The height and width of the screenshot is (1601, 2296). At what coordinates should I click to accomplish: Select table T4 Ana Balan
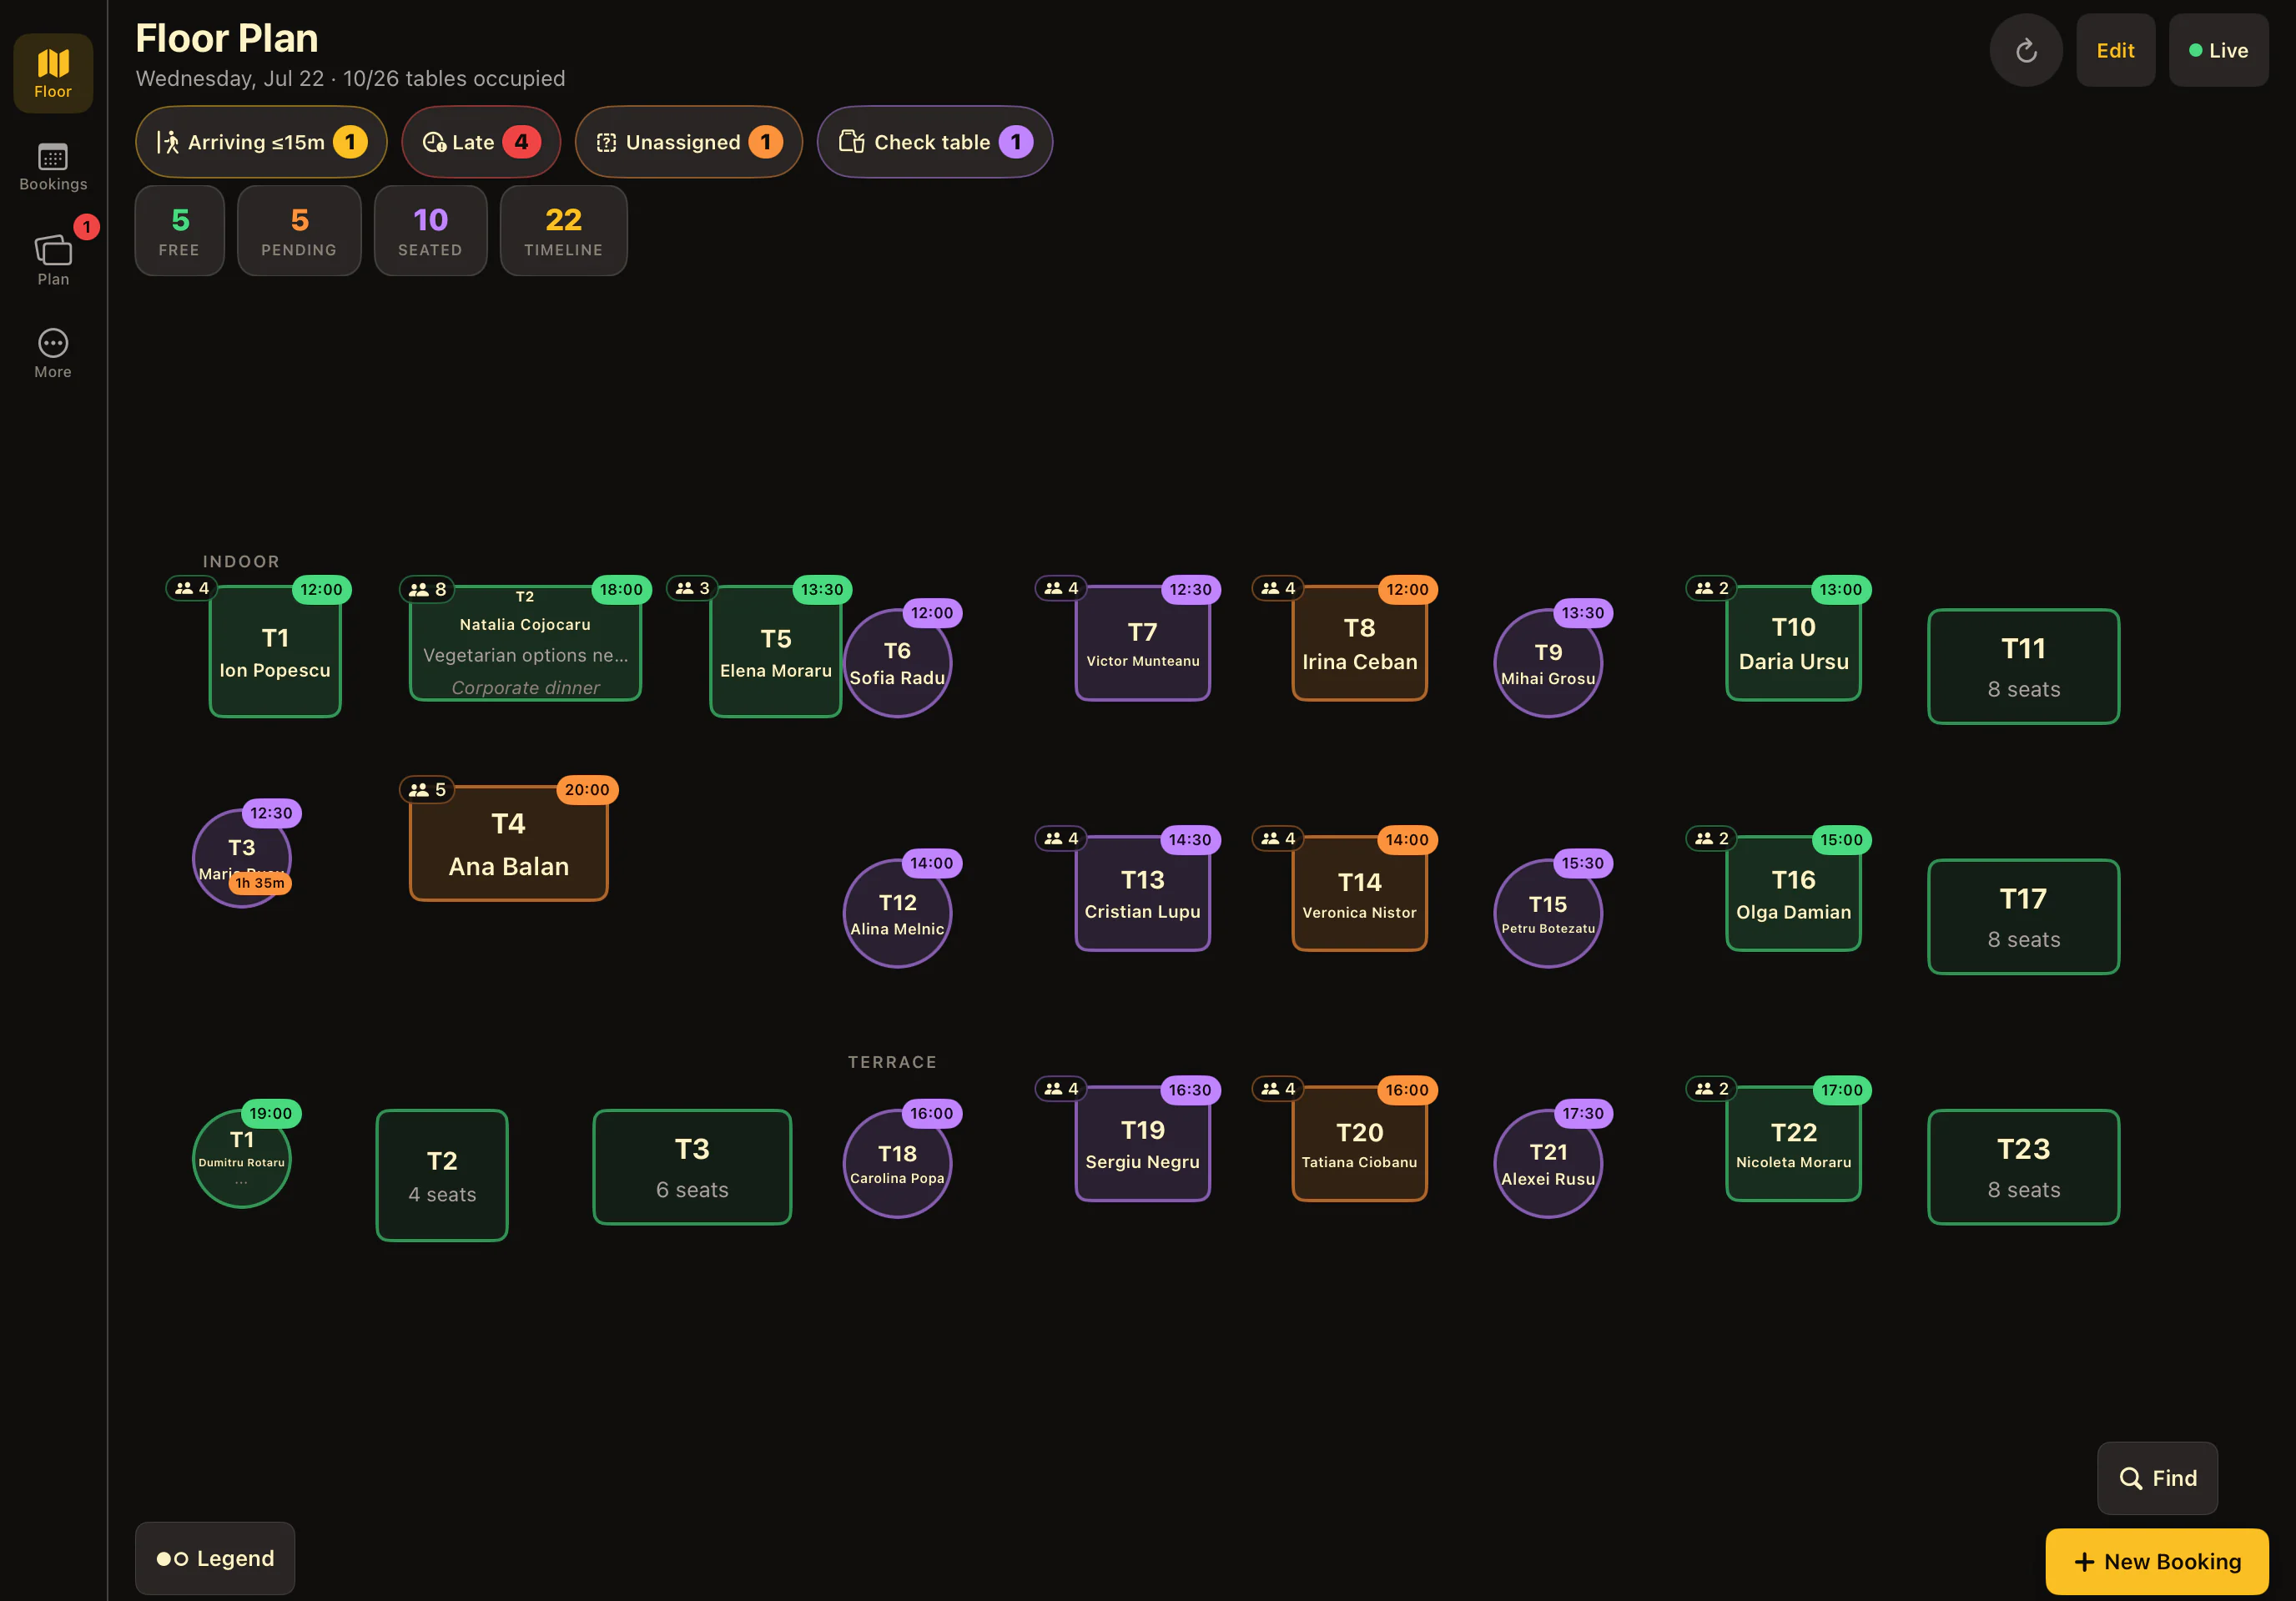point(508,844)
